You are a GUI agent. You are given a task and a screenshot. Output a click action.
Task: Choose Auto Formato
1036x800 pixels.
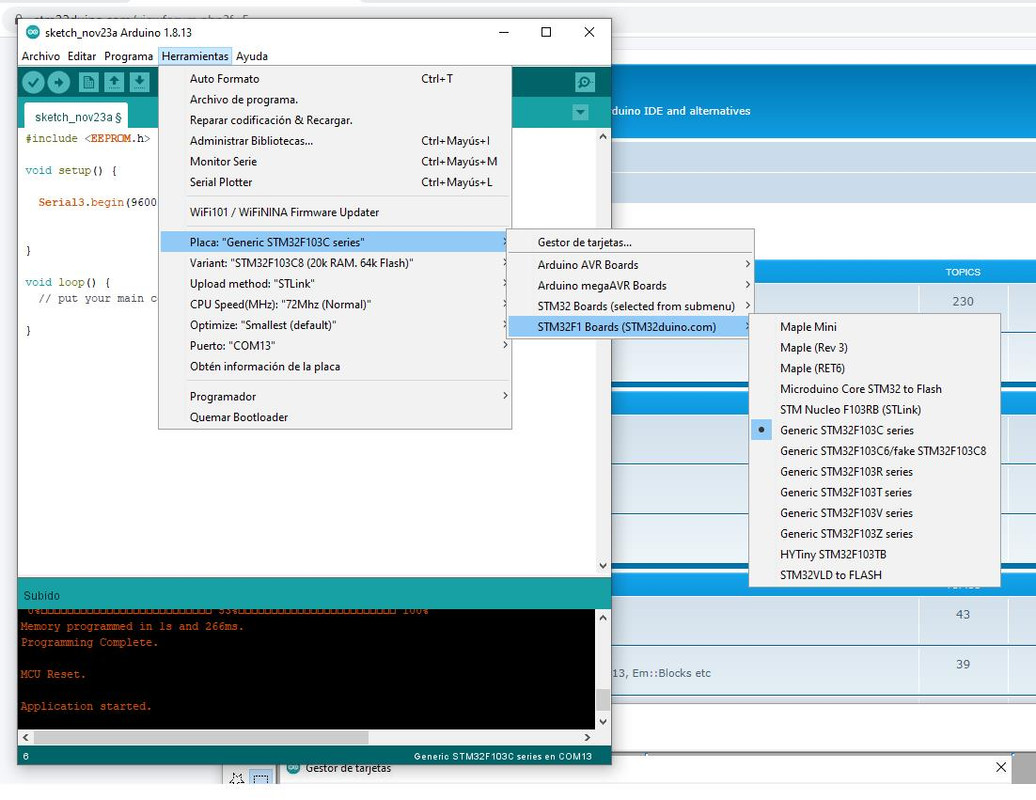pos(335,79)
